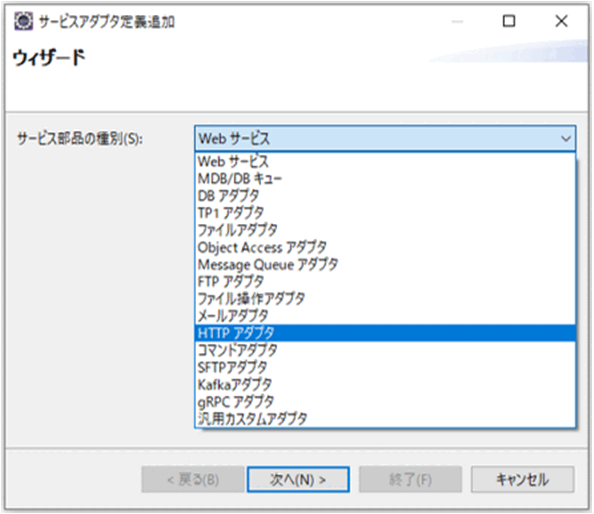The height and width of the screenshot is (514, 594).
Task: Select the highlighted HTTP アダプタ item
Action: click(385, 333)
